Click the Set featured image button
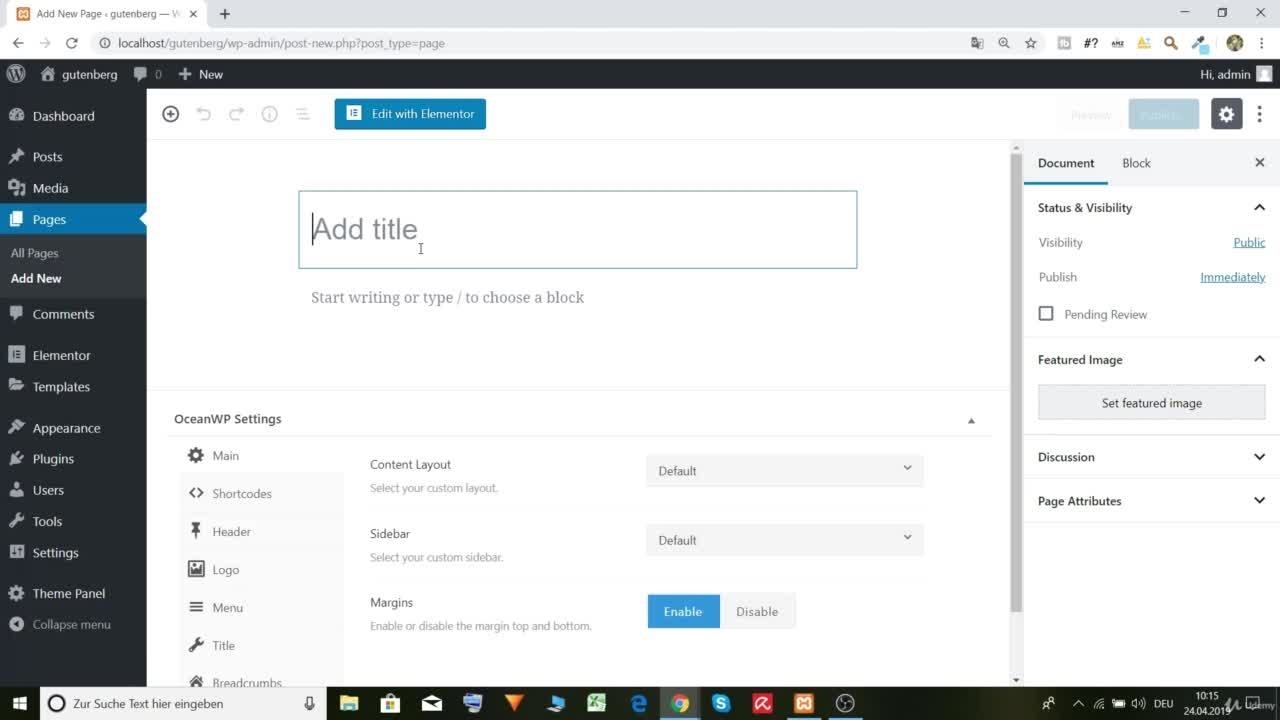 point(1151,403)
